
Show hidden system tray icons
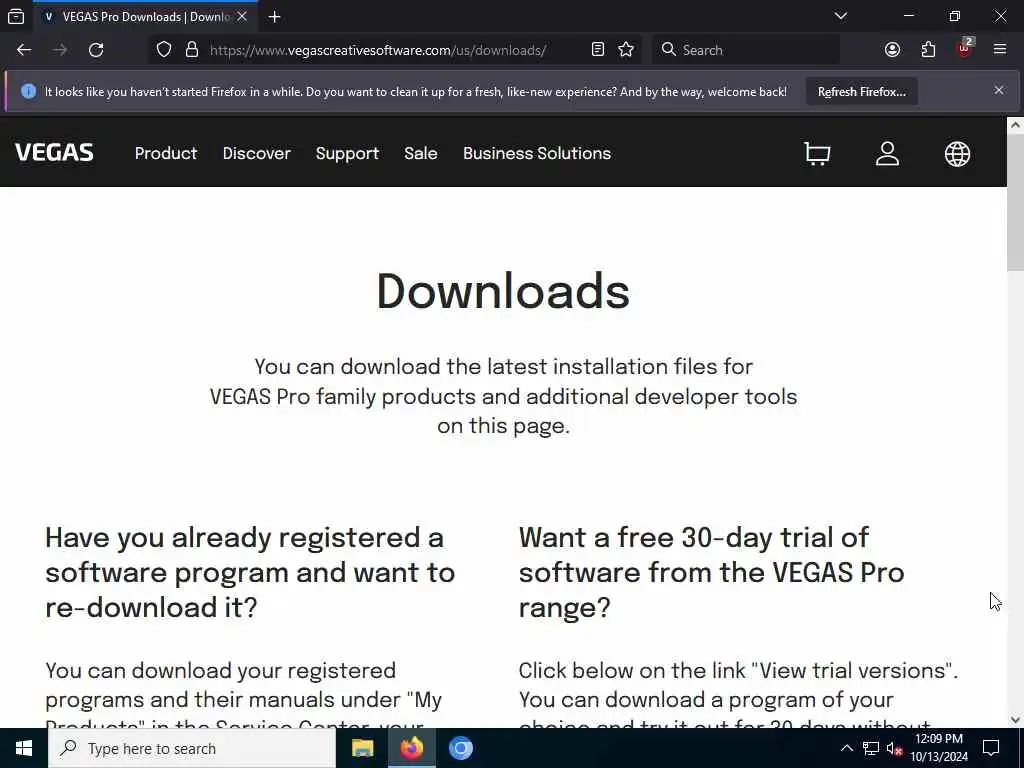click(846, 748)
